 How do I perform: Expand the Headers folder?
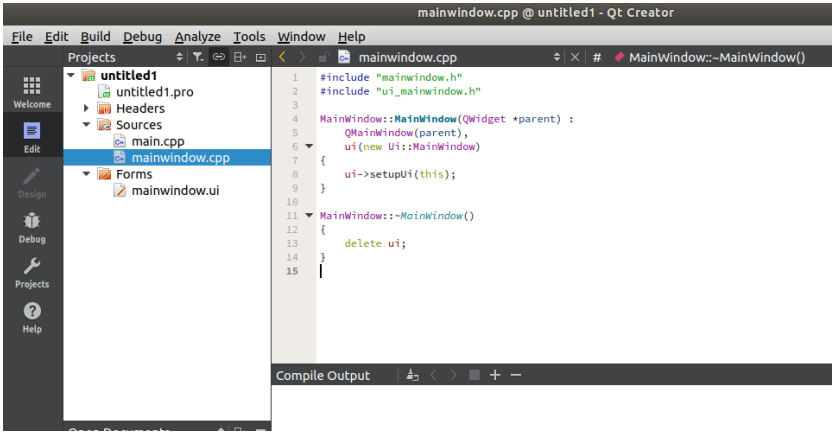click(86, 108)
